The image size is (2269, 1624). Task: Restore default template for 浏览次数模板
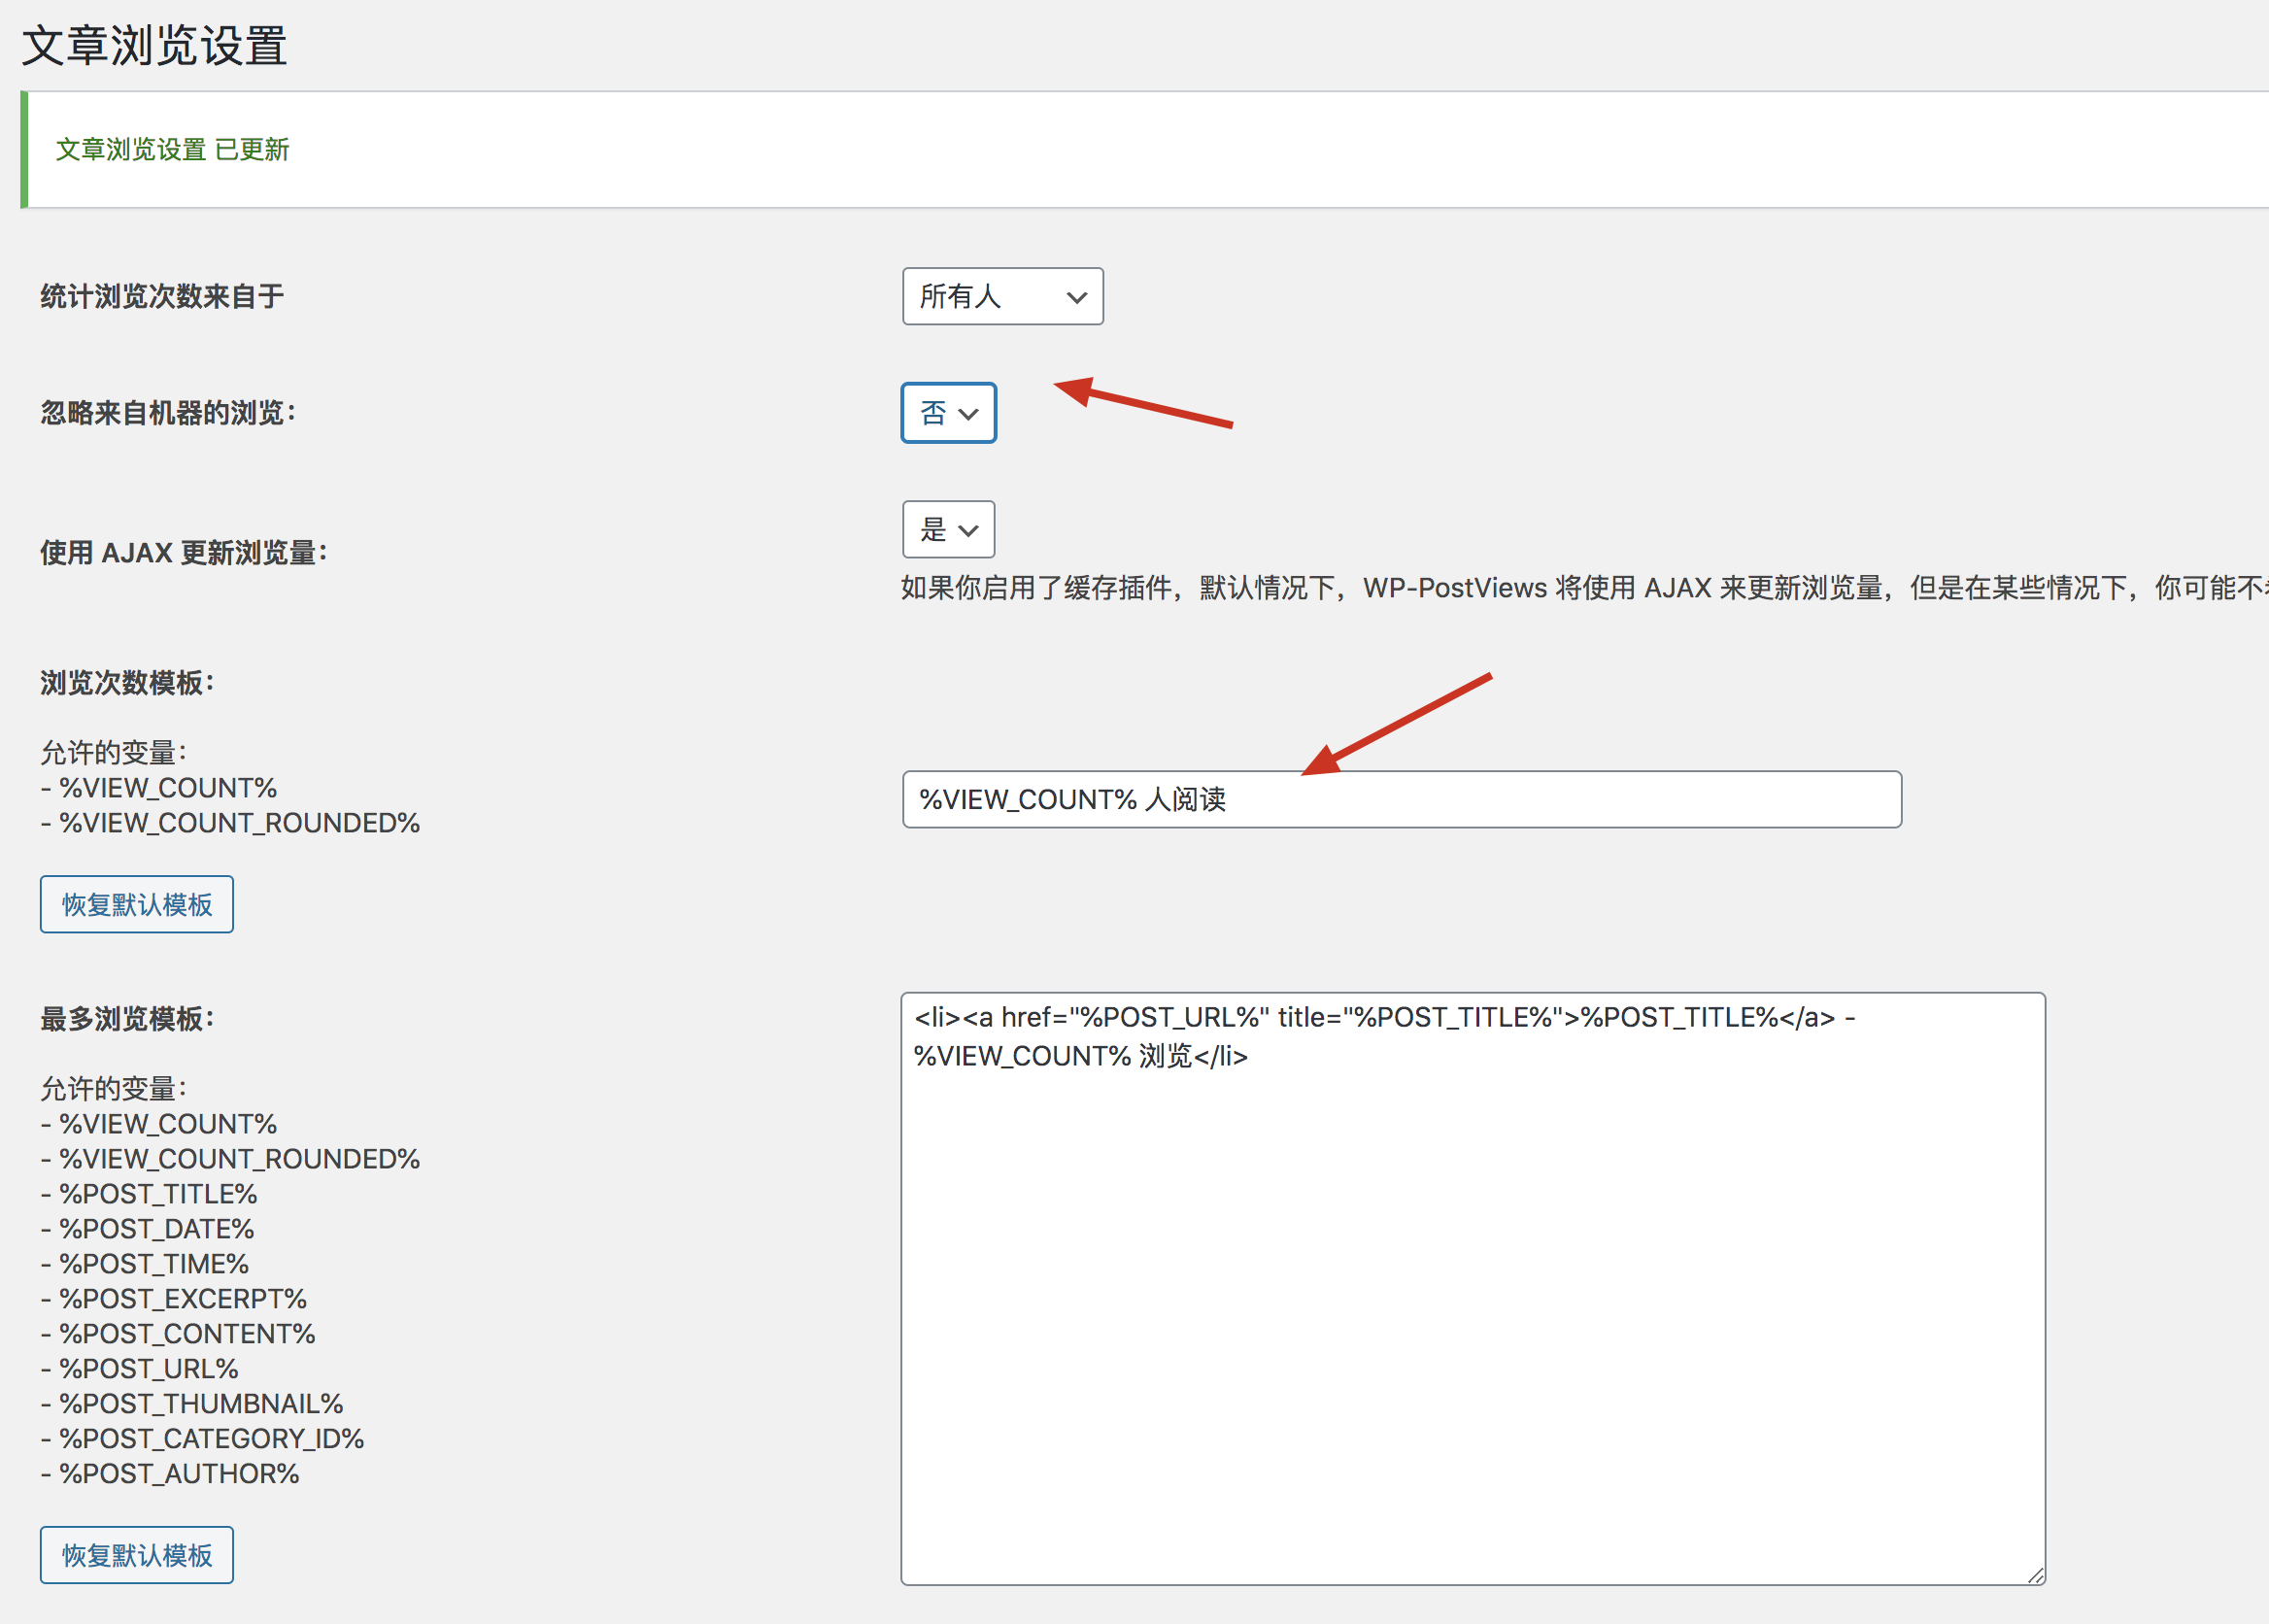pyautogui.click(x=137, y=904)
